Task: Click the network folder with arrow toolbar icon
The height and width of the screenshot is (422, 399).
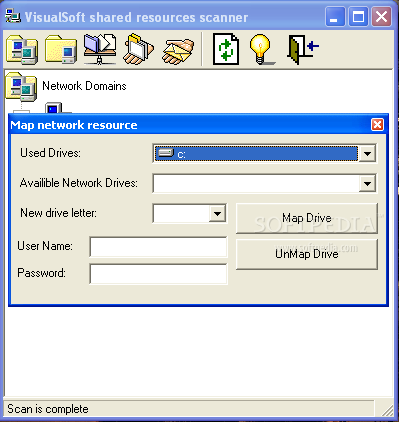Action: coord(100,49)
